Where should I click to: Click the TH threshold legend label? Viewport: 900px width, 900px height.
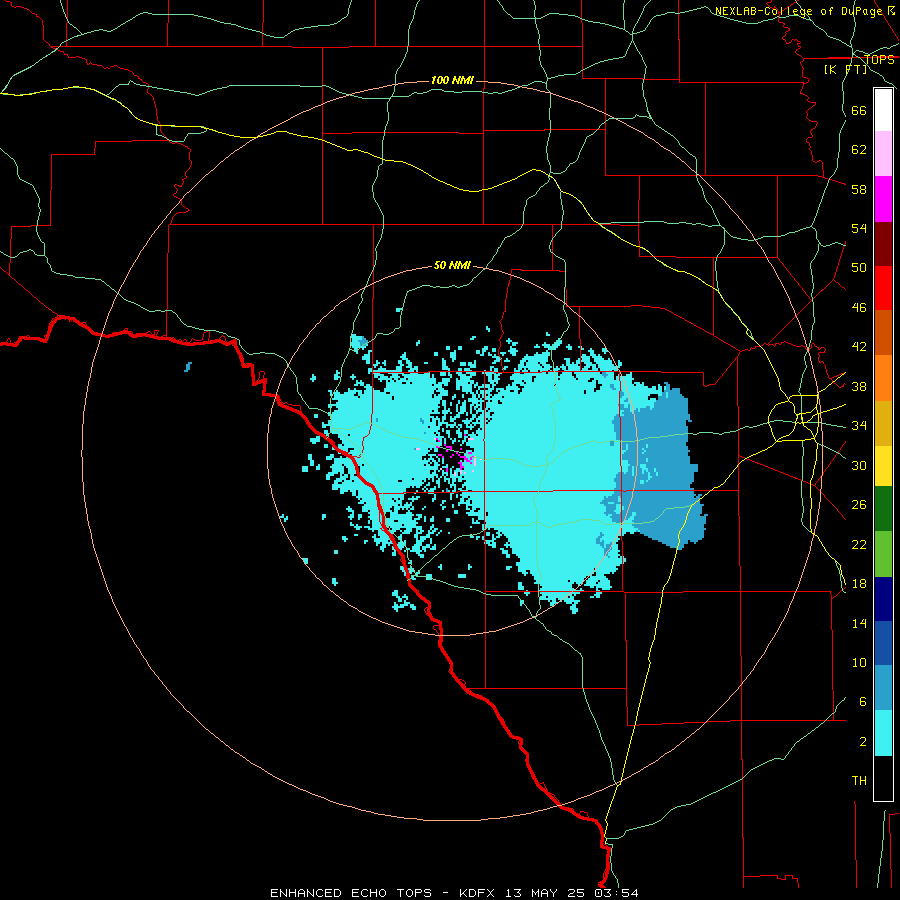859,781
